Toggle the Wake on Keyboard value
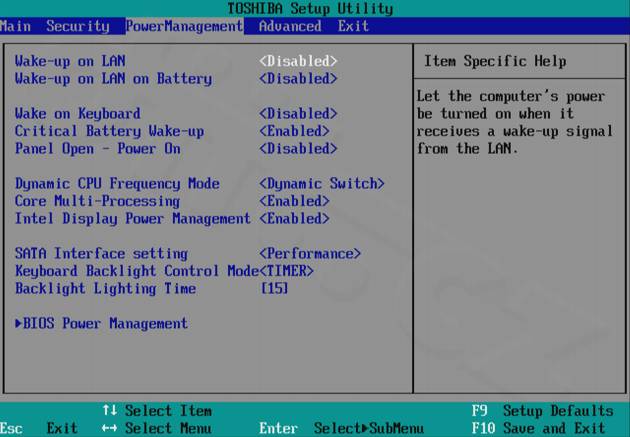 click(x=298, y=114)
